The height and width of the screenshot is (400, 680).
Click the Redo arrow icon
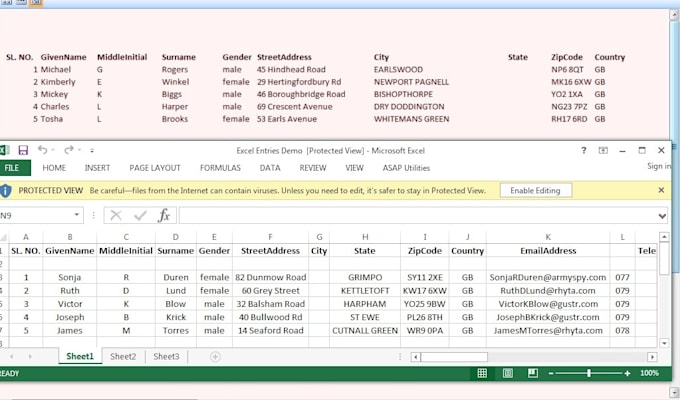(x=69, y=150)
